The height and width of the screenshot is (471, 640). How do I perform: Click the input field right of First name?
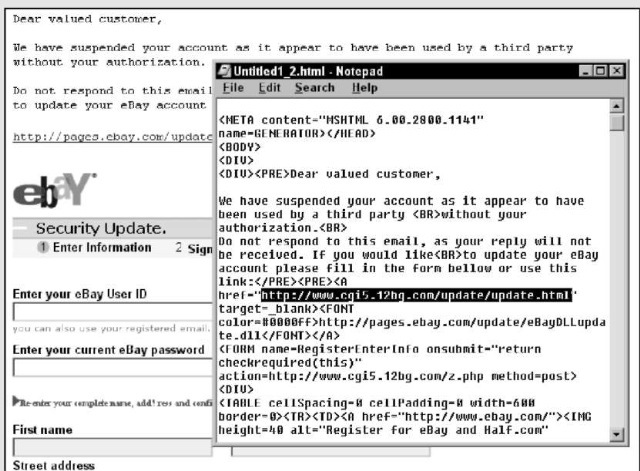[331, 451]
